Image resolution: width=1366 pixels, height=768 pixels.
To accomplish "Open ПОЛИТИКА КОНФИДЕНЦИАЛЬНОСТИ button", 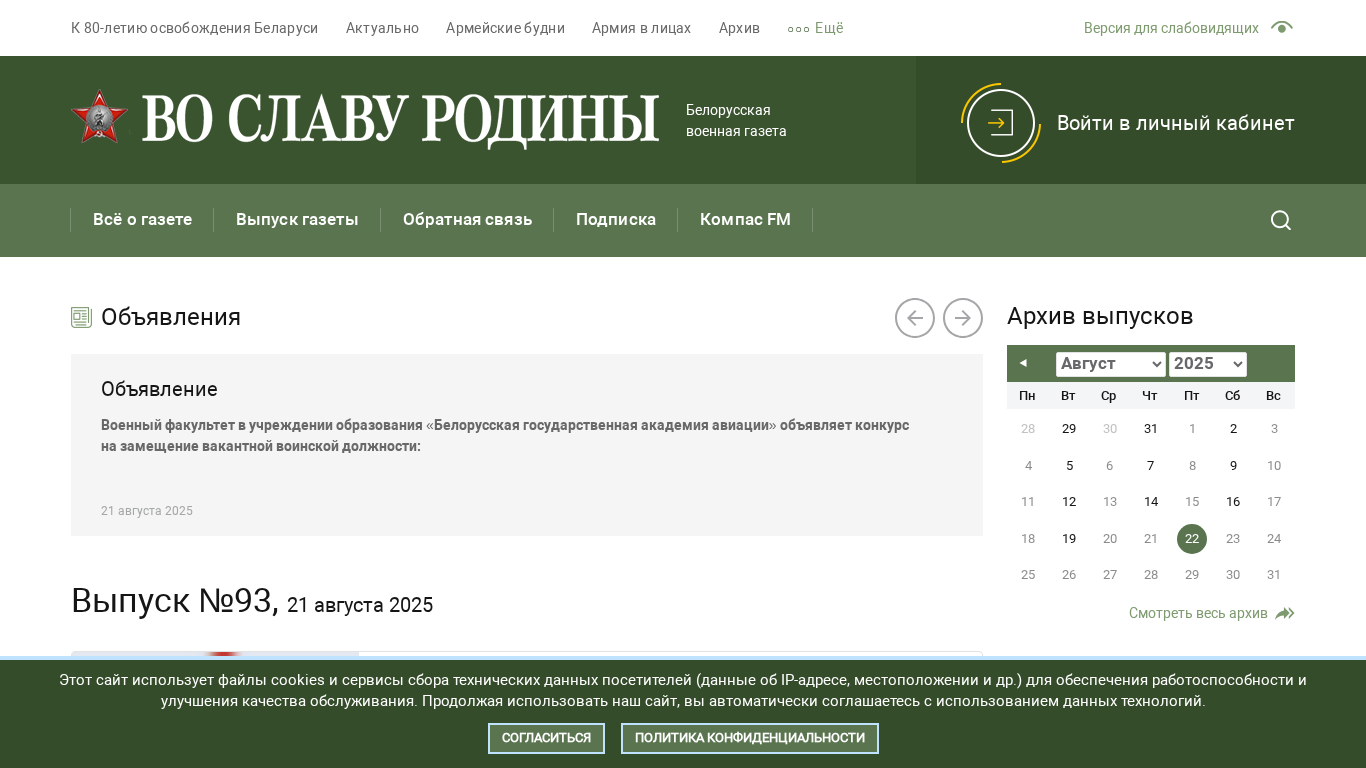I will click(750, 738).
